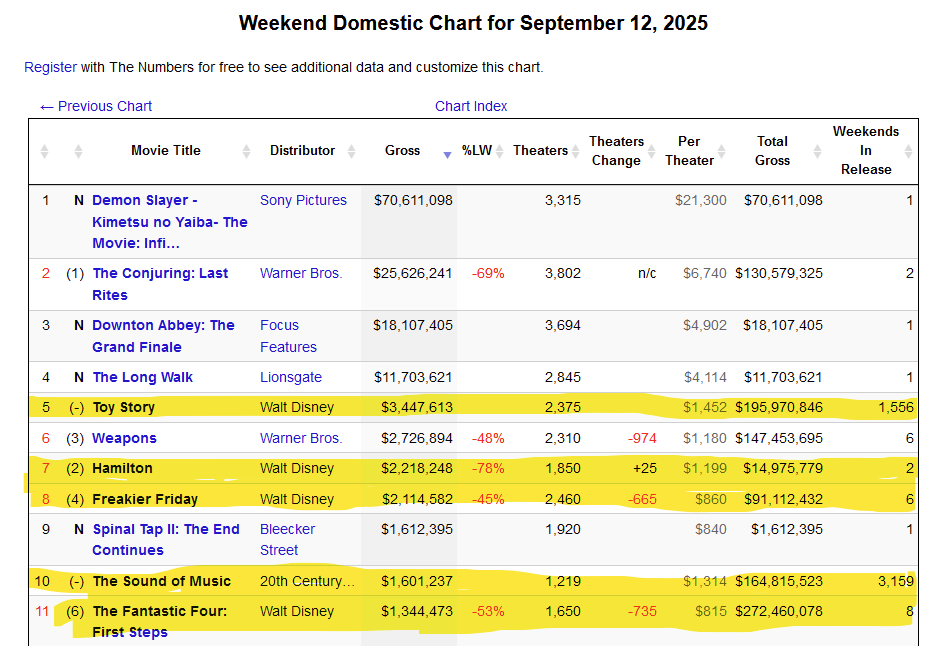
Task: Click the $272,460,078 total gross
Action: click(x=779, y=612)
